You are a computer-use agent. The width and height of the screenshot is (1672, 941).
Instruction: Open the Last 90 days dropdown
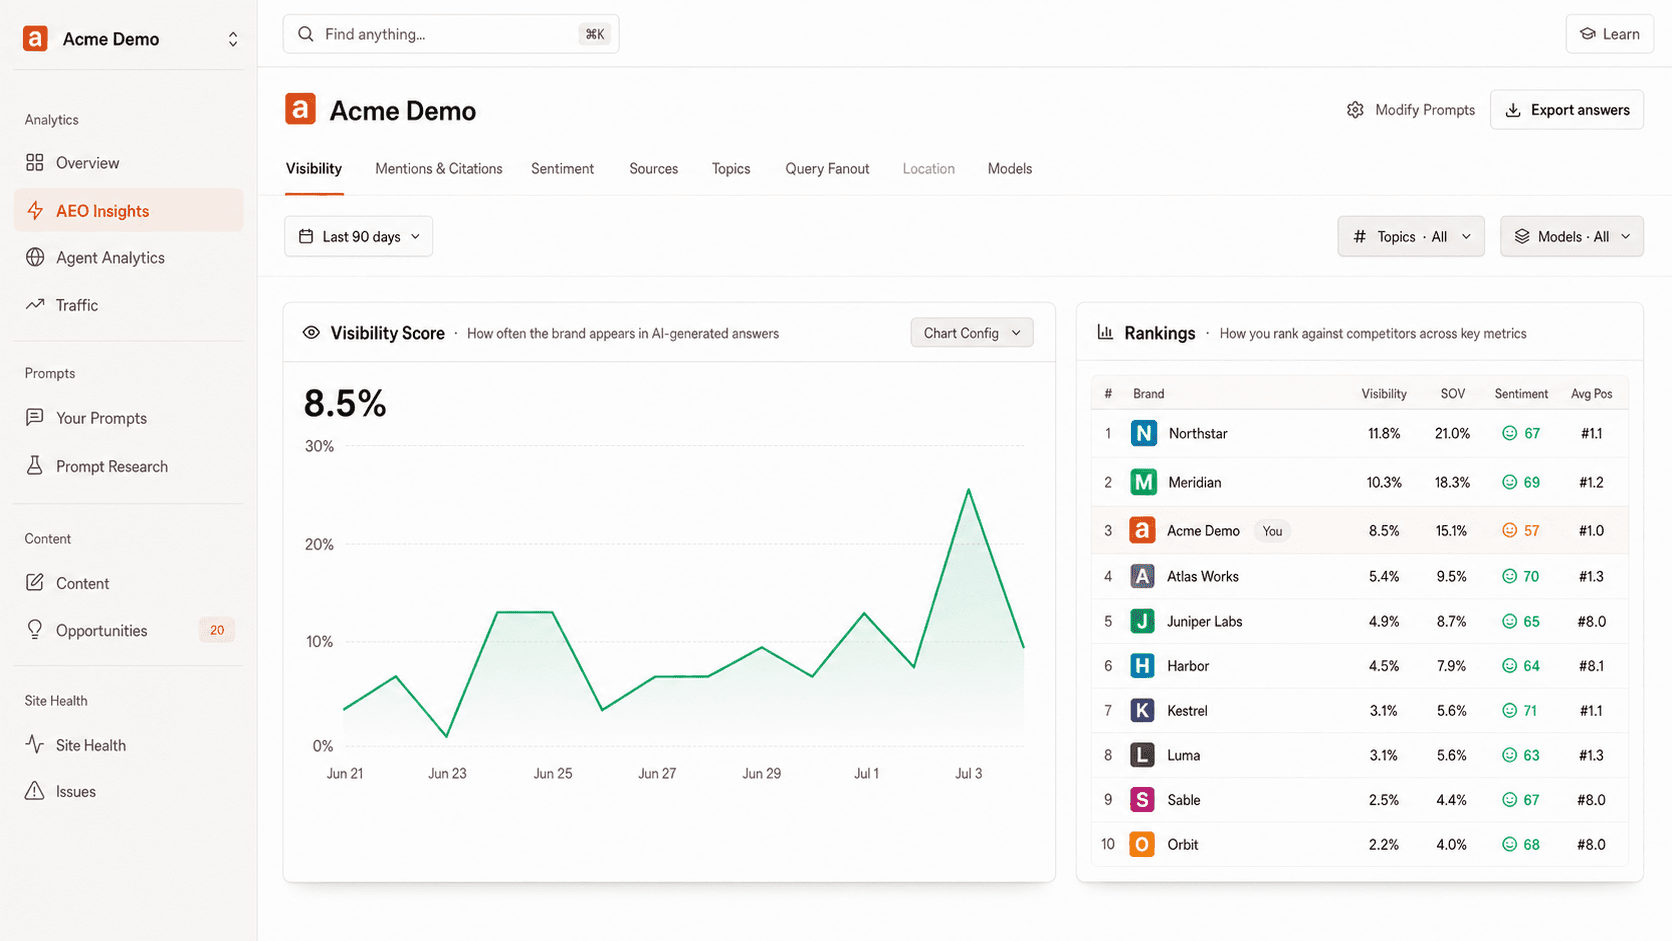coord(359,237)
